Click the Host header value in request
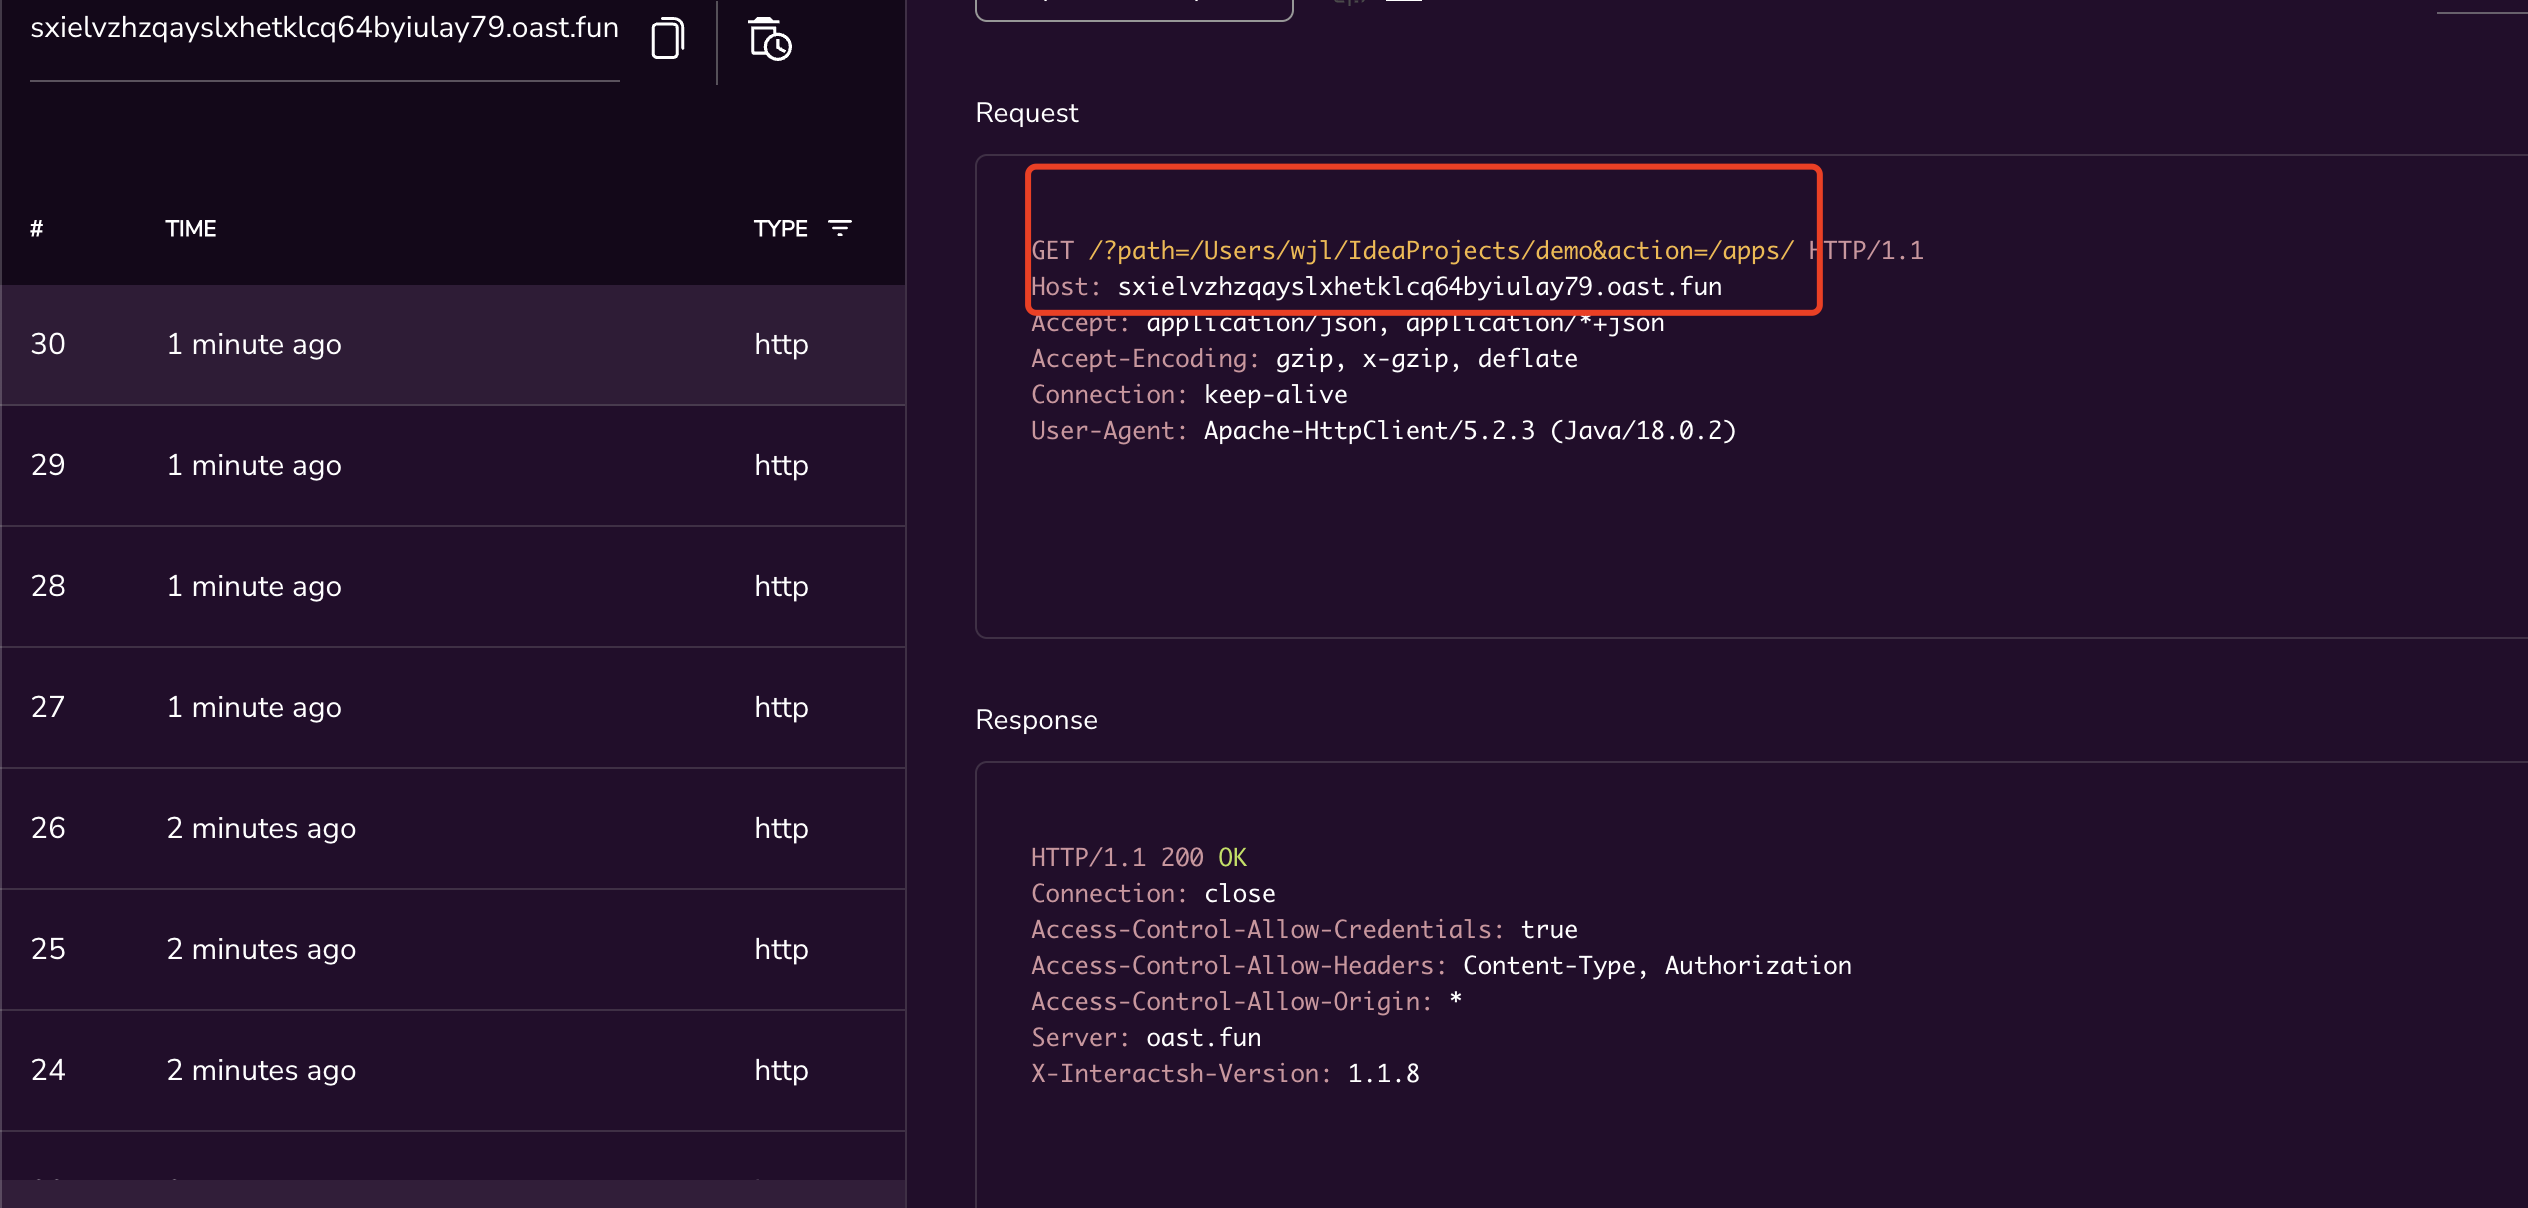Screen dimensions: 2528x1208 [1419, 287]
